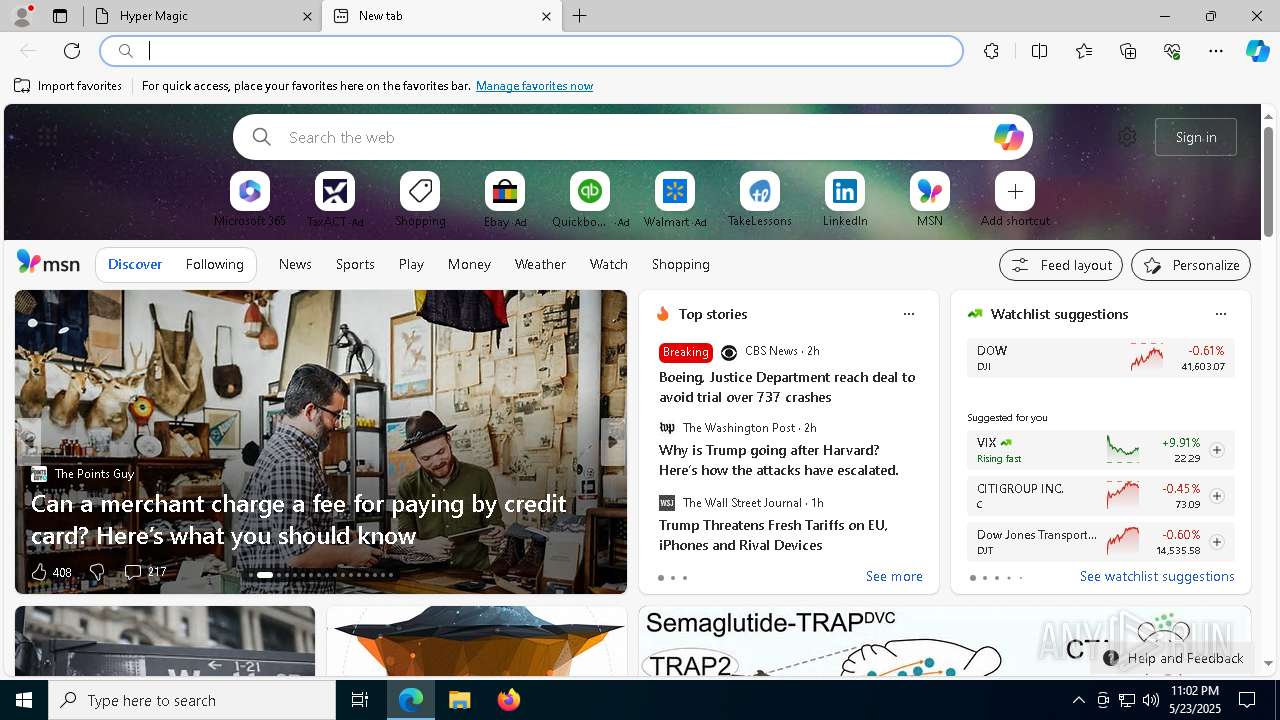1280x720 pixels.
Task: Open page settings gear icon
Action: point(1127,137)
